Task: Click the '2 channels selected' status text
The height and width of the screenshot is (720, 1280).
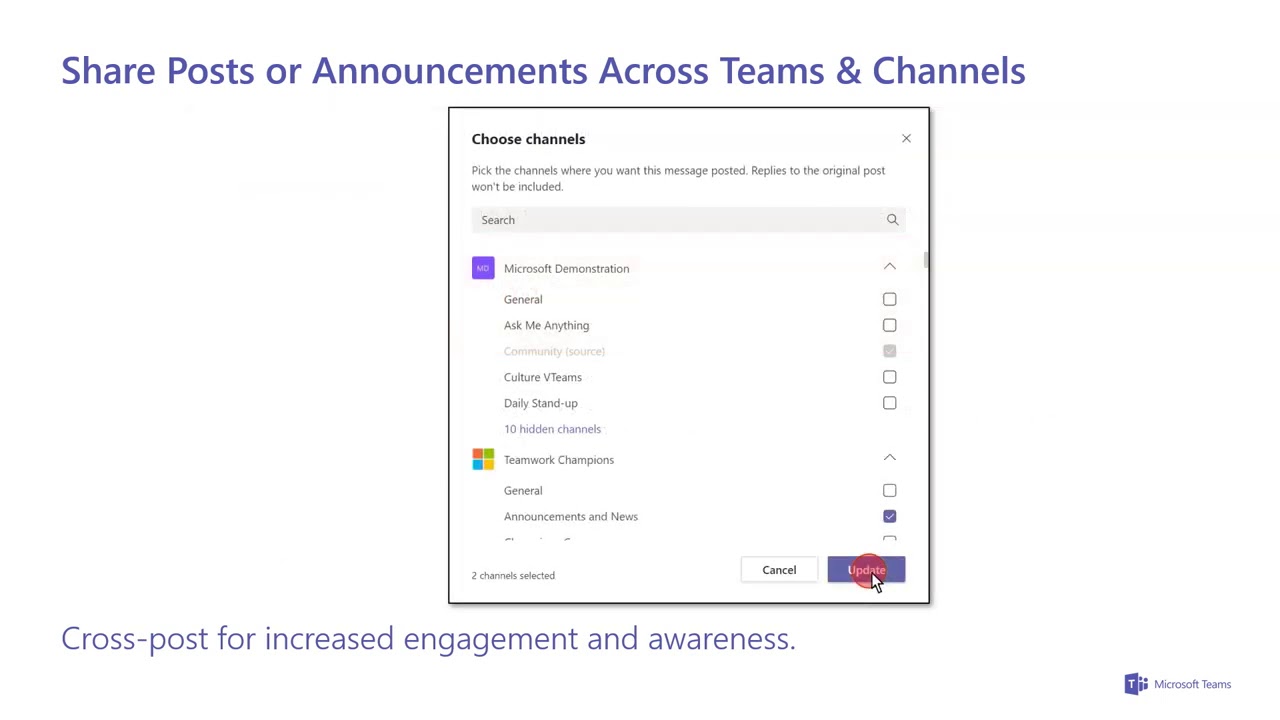Action: click(x=513, y=575)
